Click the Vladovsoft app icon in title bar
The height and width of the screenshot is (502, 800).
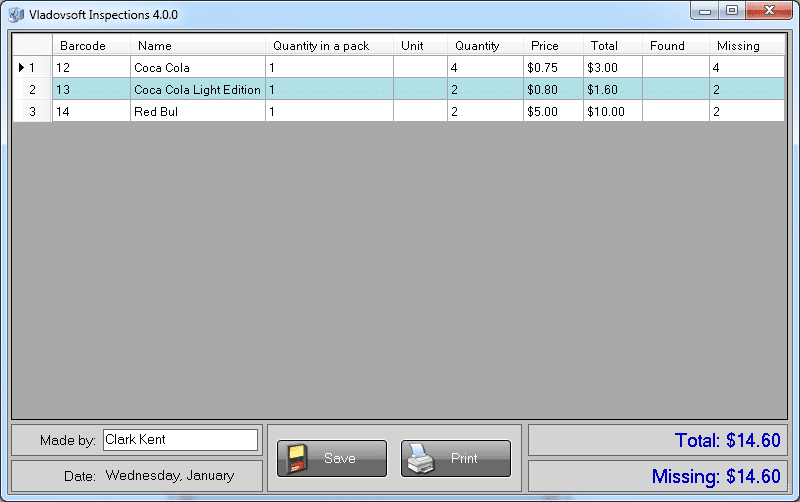[x=17, y=14]
